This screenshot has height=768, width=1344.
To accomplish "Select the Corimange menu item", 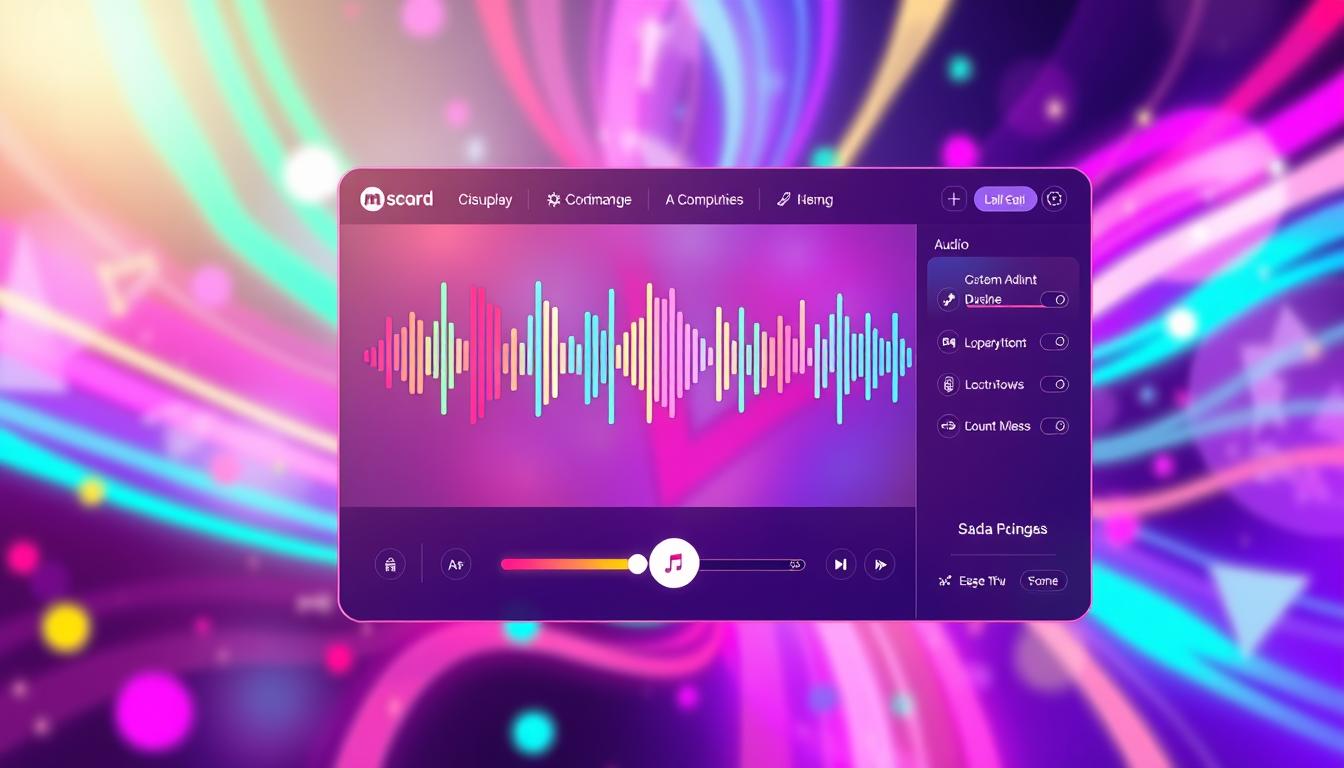I will (x=589, y=199).
